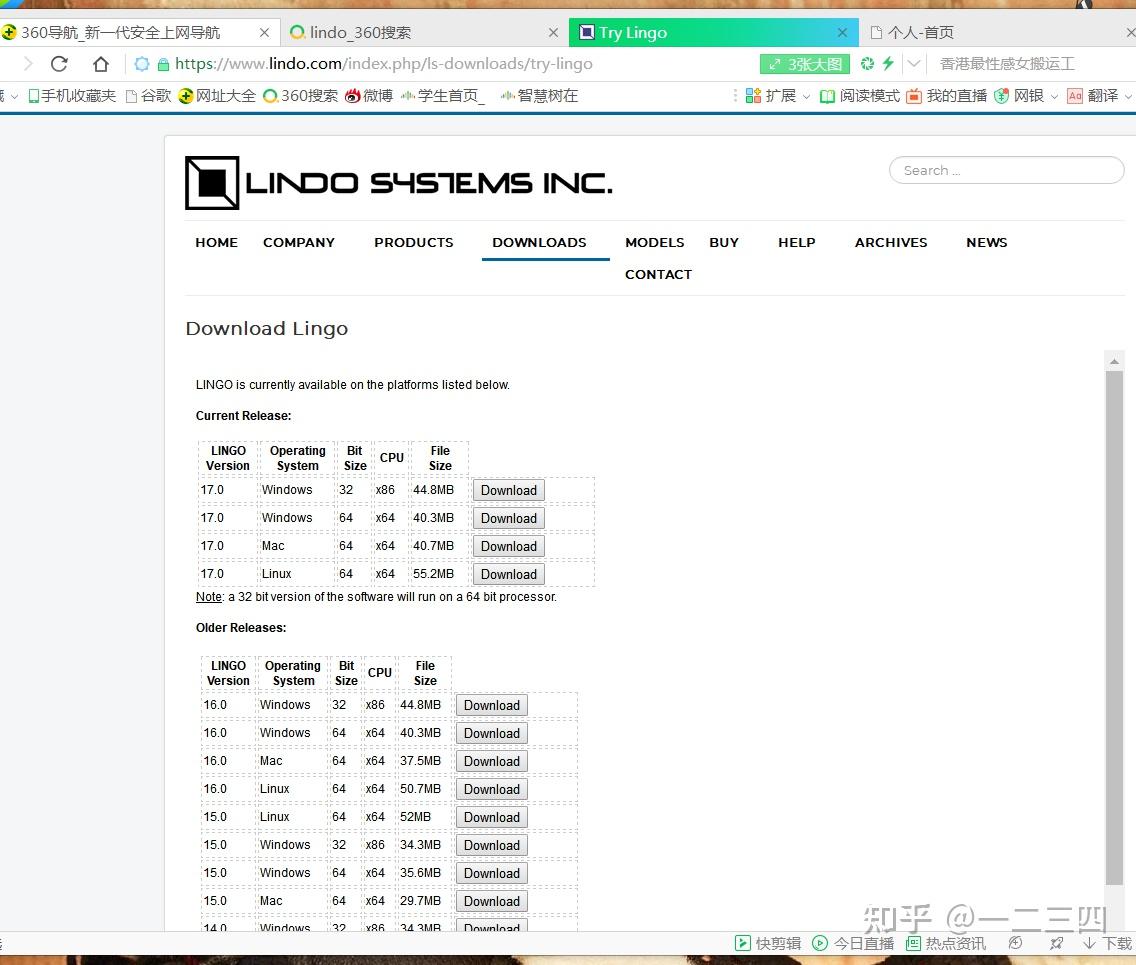Click the page vertical scrollbar thumb
Viewport: 1136px width, 965px height.
click(1114, 627)
